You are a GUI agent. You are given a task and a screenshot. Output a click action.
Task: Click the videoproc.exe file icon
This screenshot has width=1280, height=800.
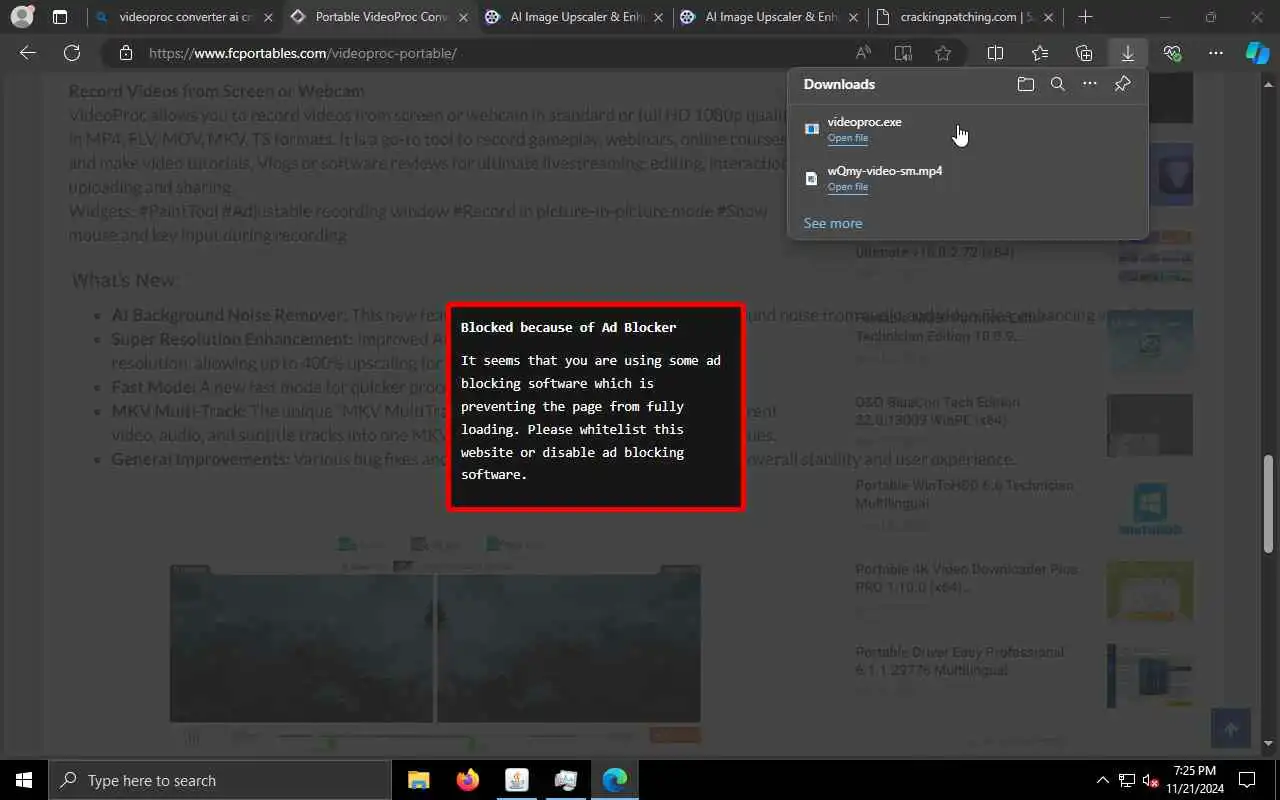[812, 129]
